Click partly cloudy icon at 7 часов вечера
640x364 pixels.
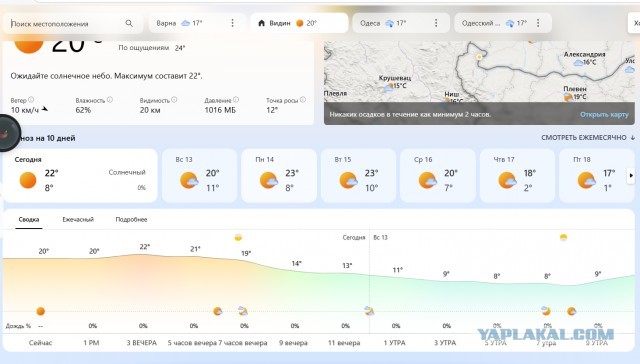click(x=242, y=311)
